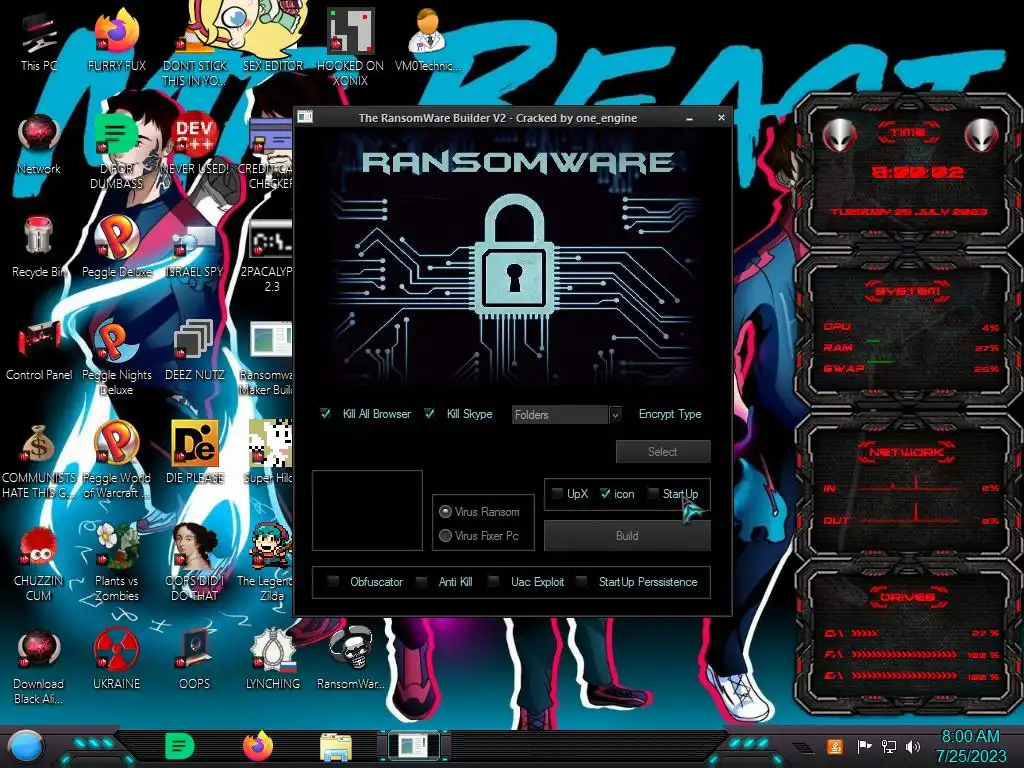Select the HOOKED ON XONIX desktop icon
The width and height of the screenshot is (1024, 768).
tap(350, 47)
